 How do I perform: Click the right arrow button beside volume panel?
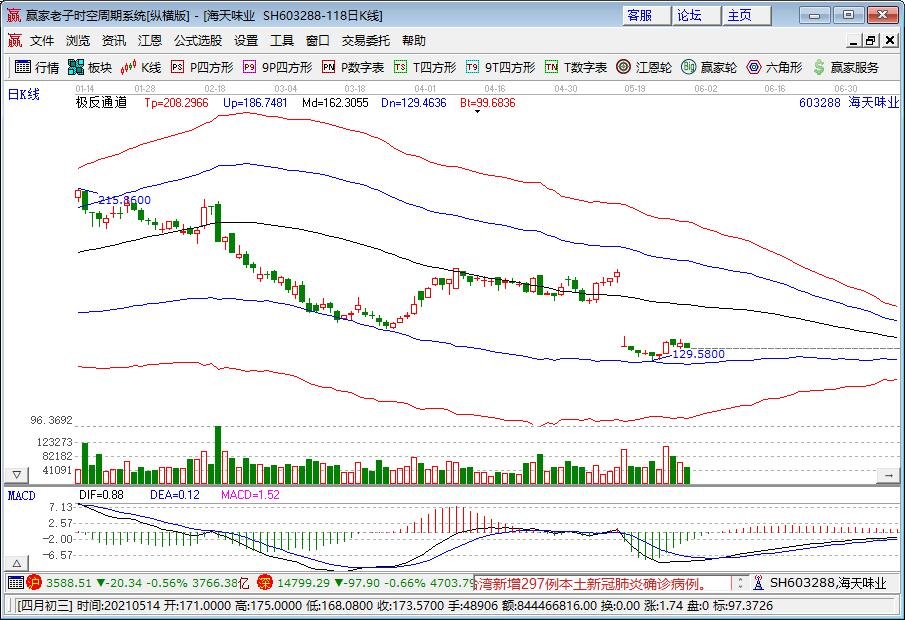click(x=888, y=475)
